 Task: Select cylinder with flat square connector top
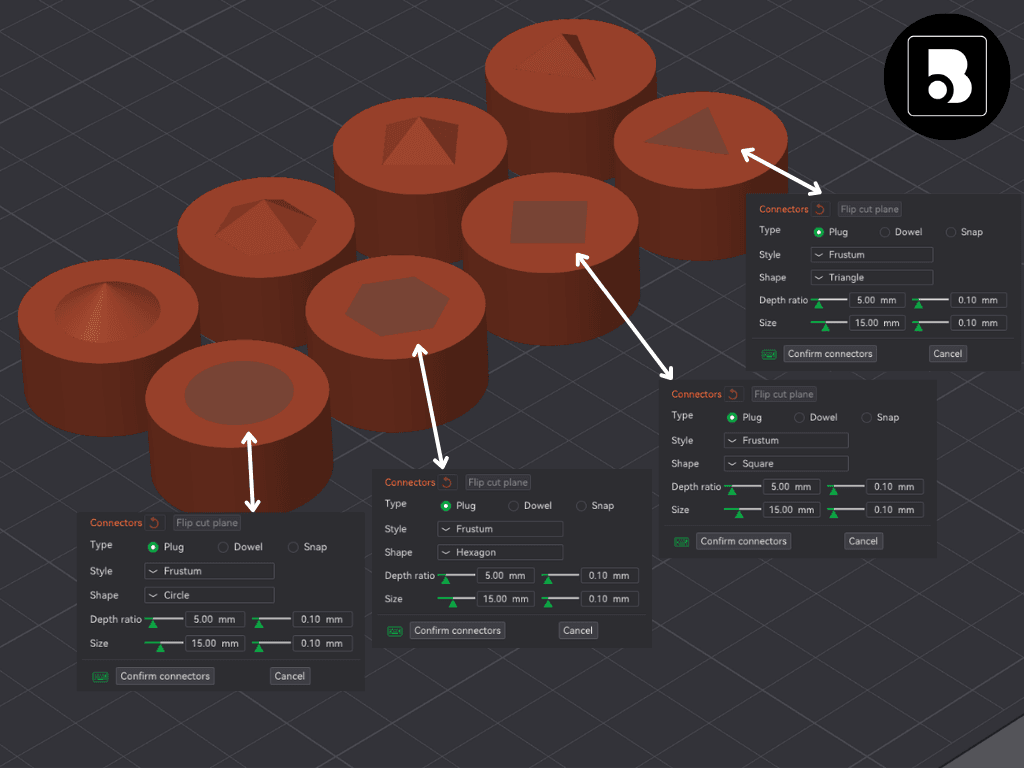point(550,261)
